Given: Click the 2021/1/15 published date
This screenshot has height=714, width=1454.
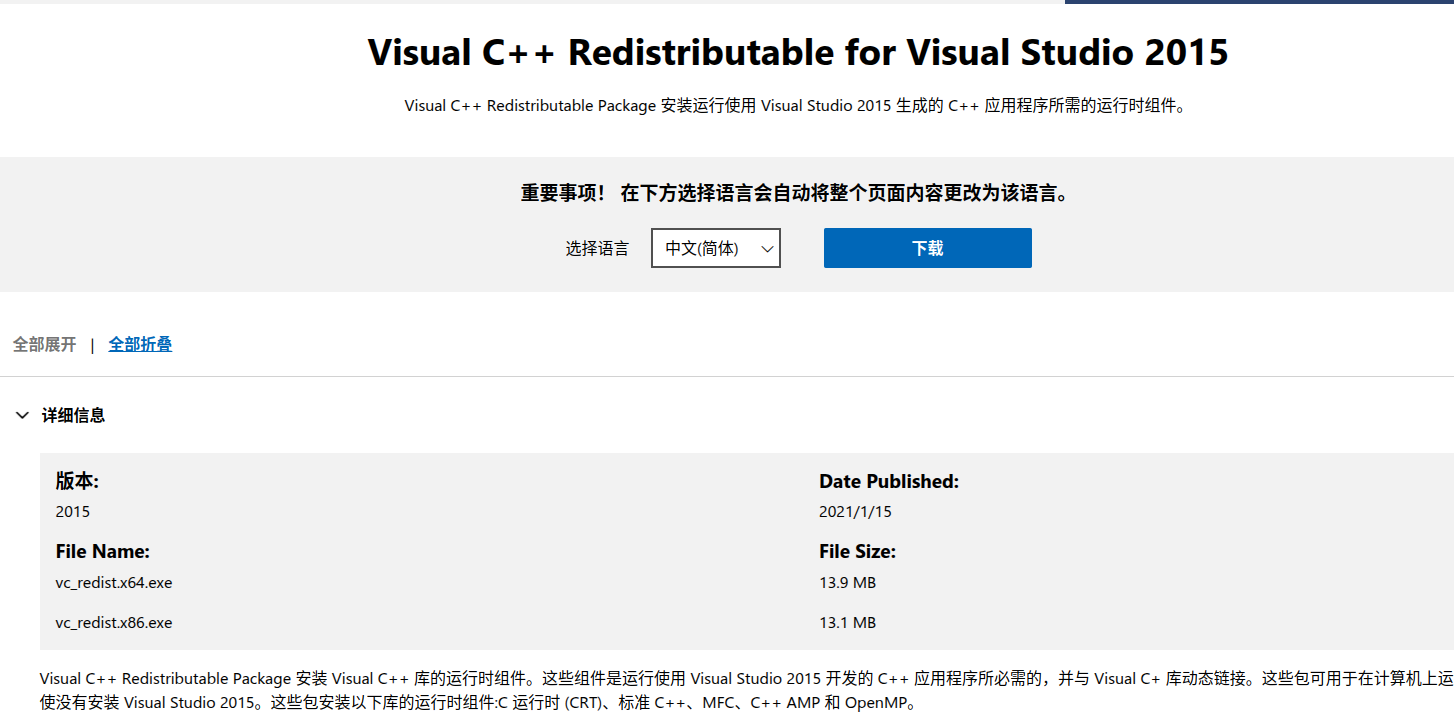Looking at the screenshot, I should point(855,511).
